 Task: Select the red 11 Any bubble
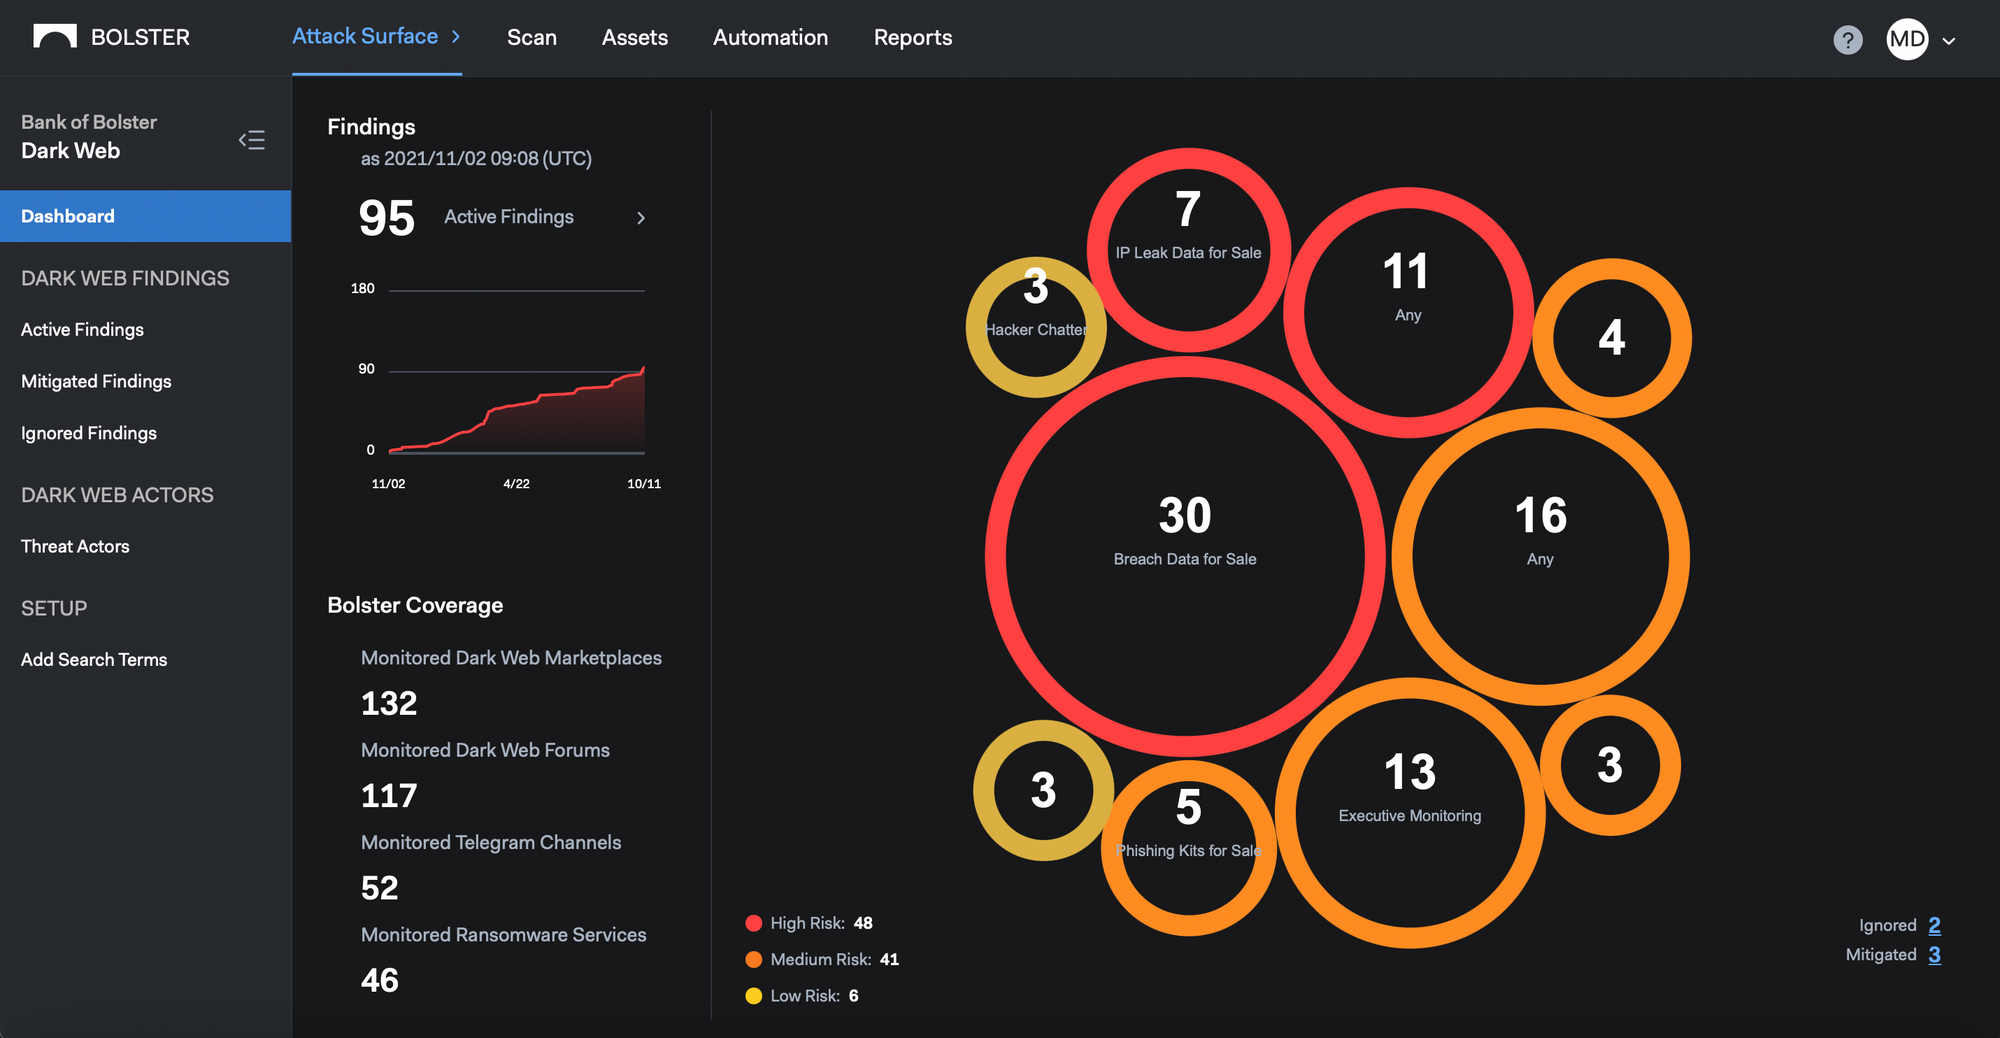click(1408, 312)
